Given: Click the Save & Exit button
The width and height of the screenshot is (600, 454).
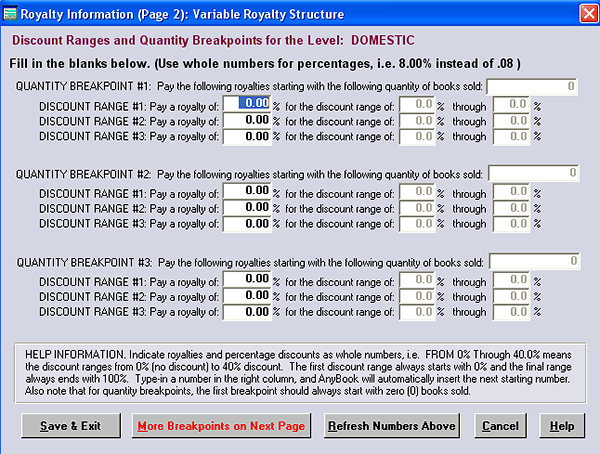Looking at the screenshot, I should pos(69,426).
